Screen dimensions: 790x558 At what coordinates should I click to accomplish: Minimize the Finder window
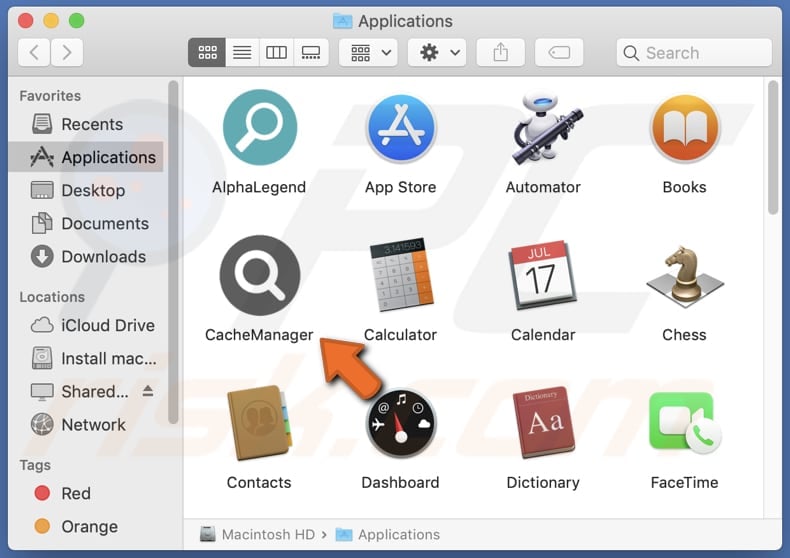[x=51, y=21]
